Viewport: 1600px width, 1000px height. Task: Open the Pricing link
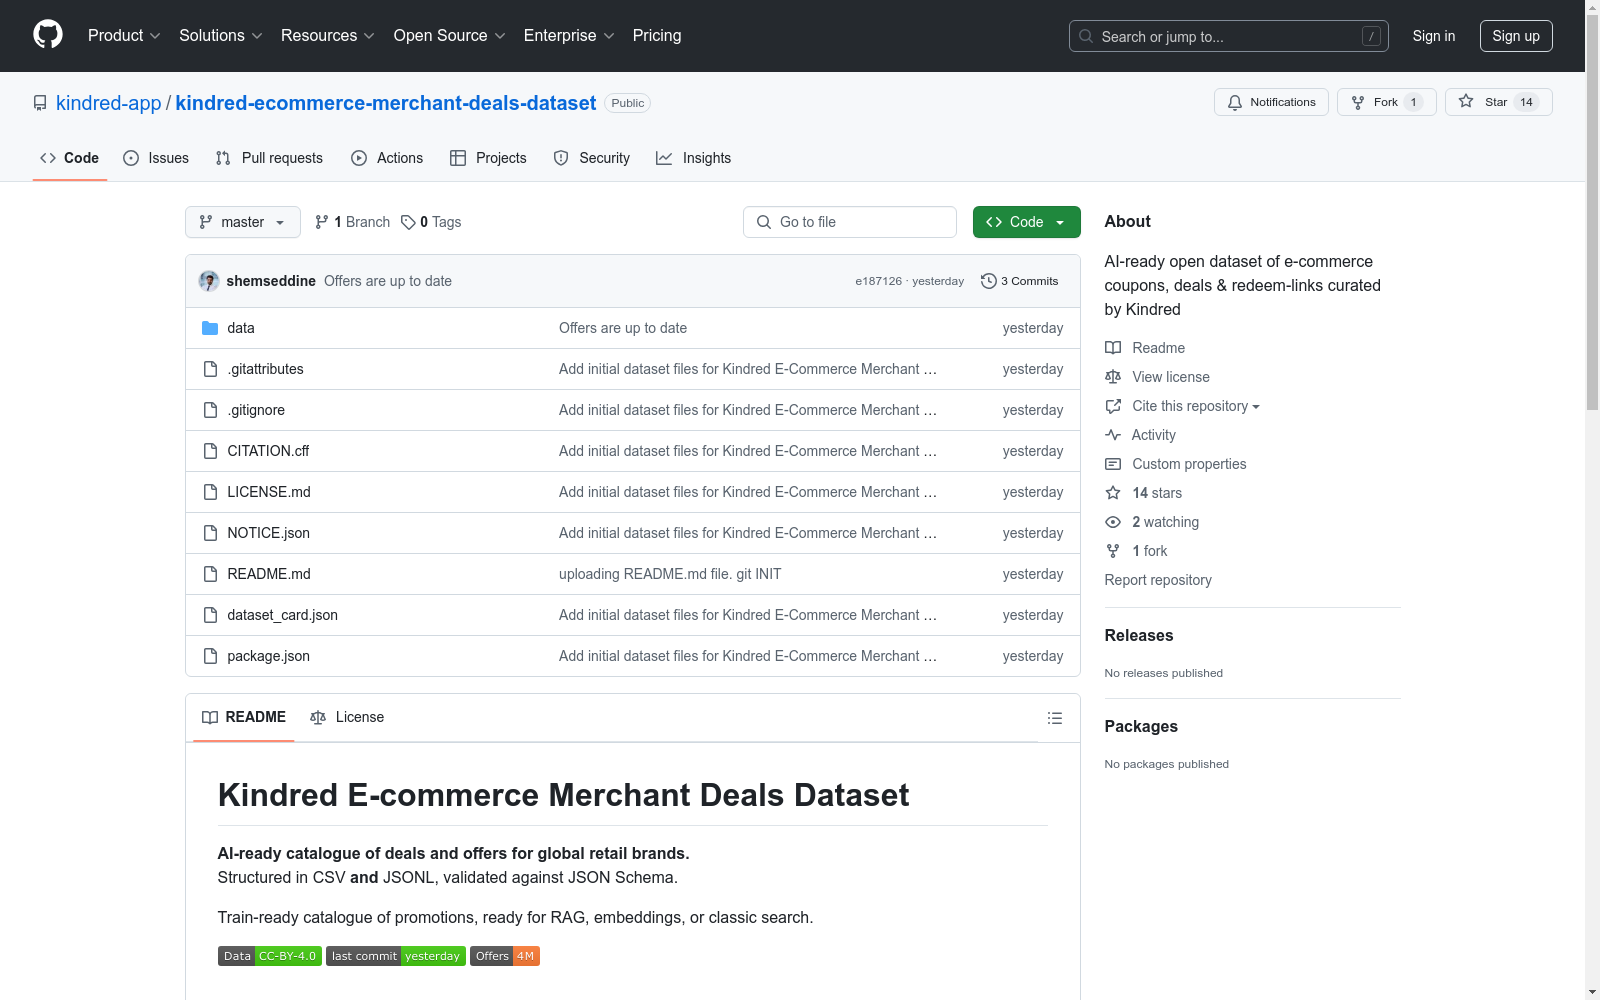(x=657, y=35)
